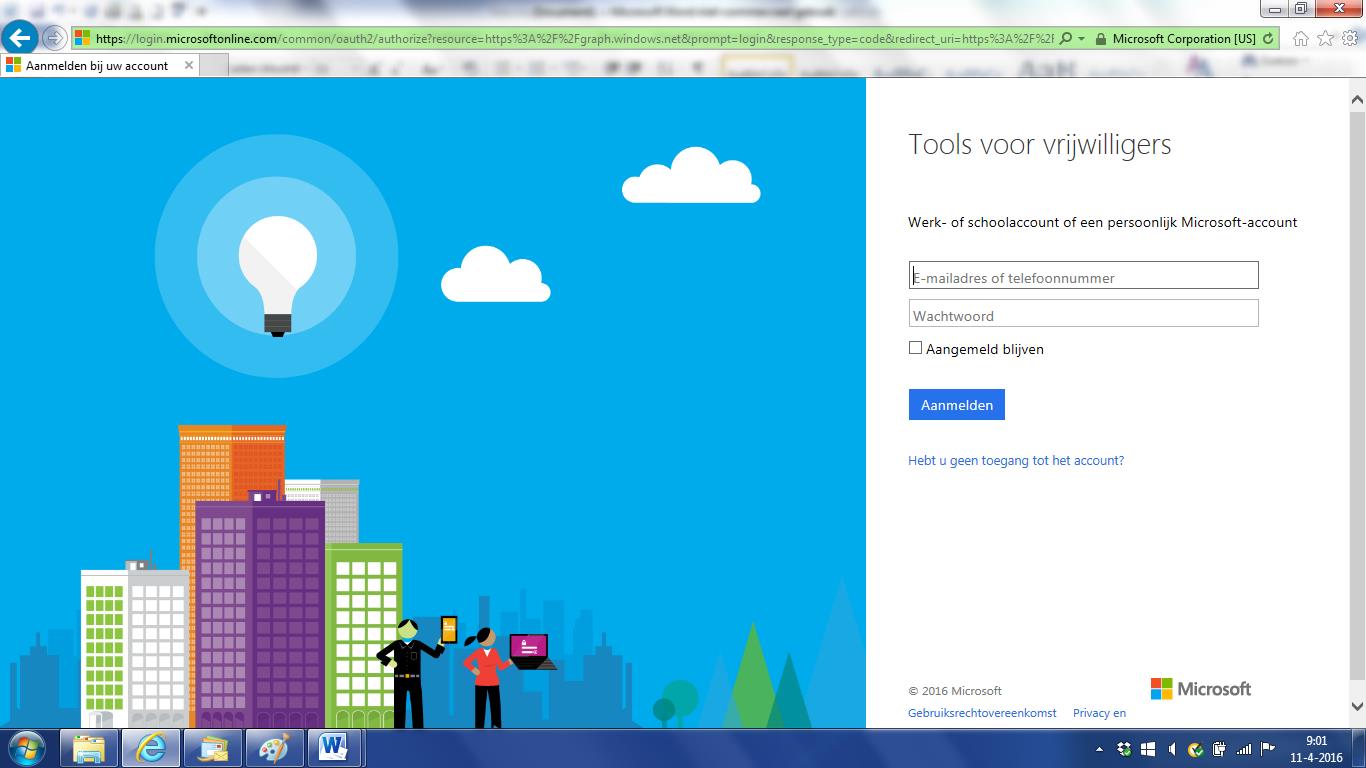The height and width of the screenshot is (768, 1366).
Task: Click the Norton security tray icon
Action: coord(1196,749)
